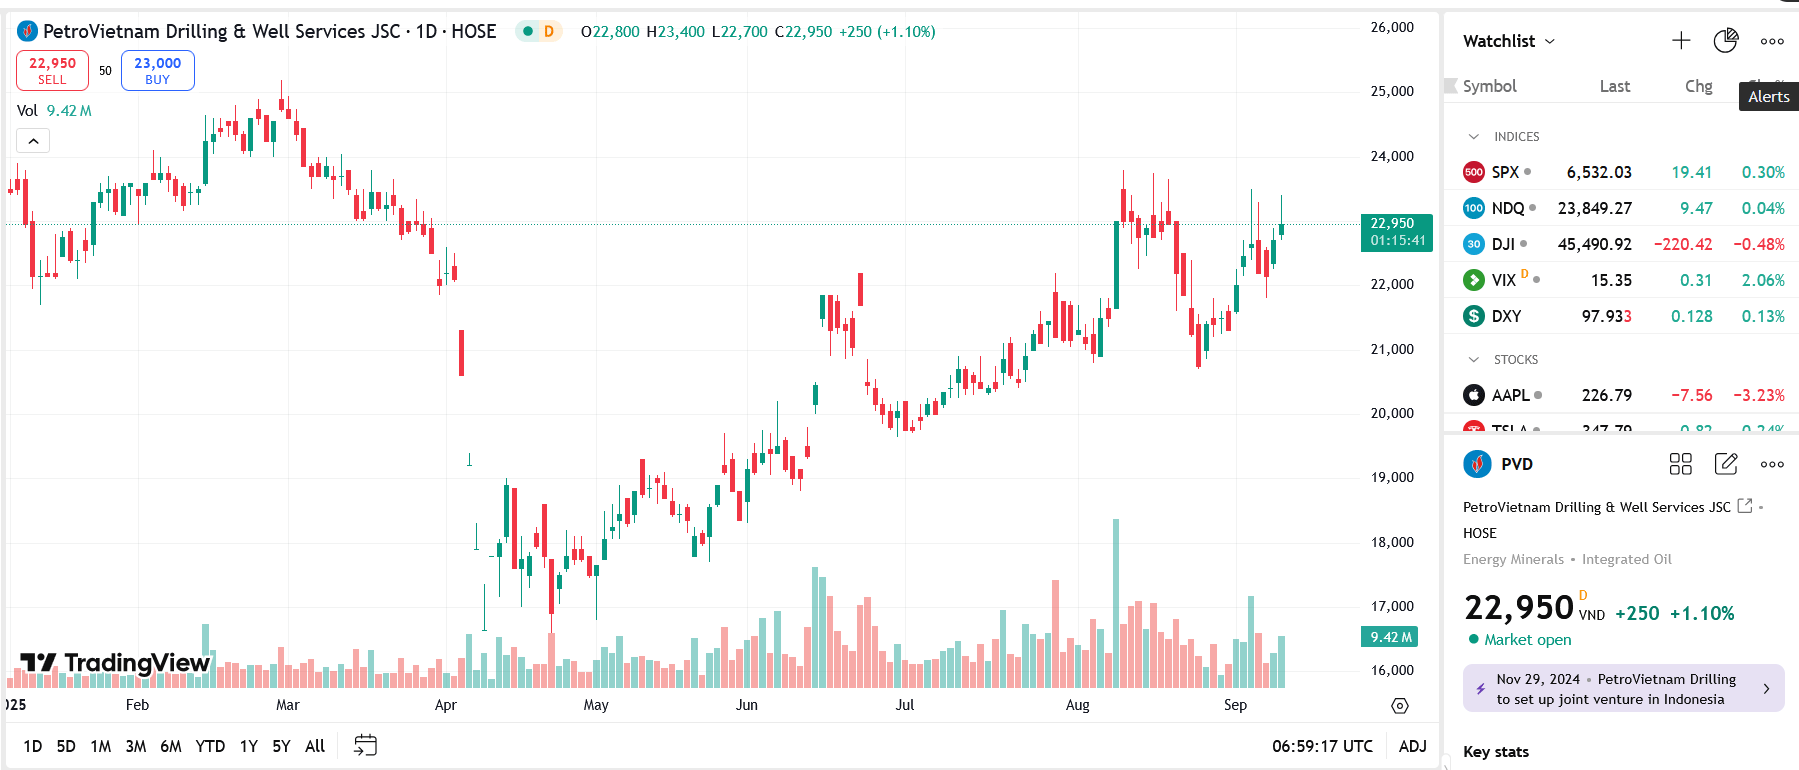The height and width of the screenshot is (770, 1799).
Task: Click the DJI index logo icon
Action: pos(1474,244)
